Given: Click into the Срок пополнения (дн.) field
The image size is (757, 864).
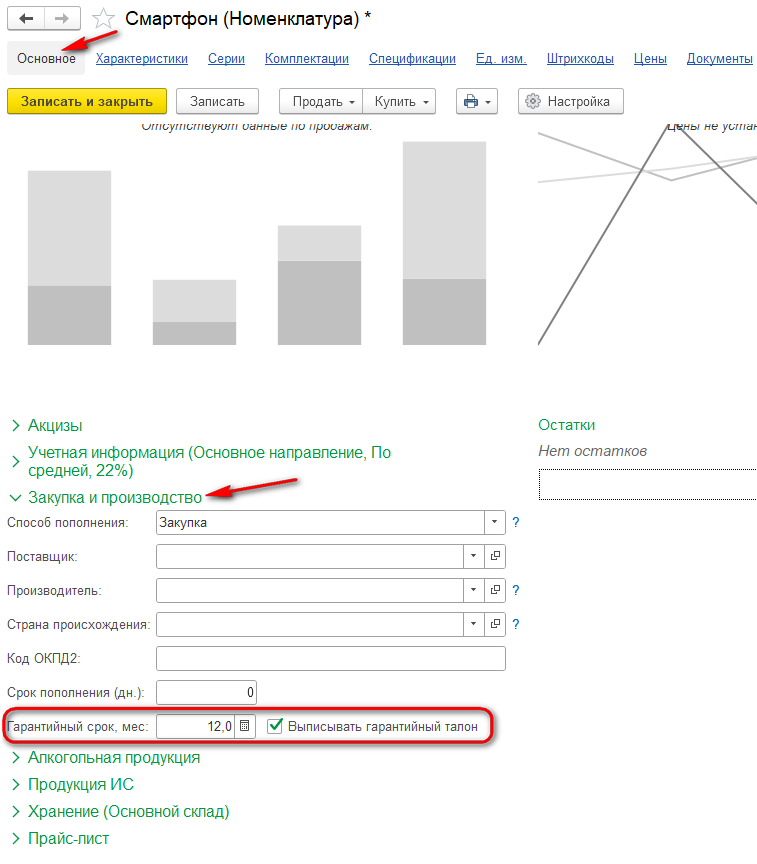Looking at the screenshot, I should point(207,693).
